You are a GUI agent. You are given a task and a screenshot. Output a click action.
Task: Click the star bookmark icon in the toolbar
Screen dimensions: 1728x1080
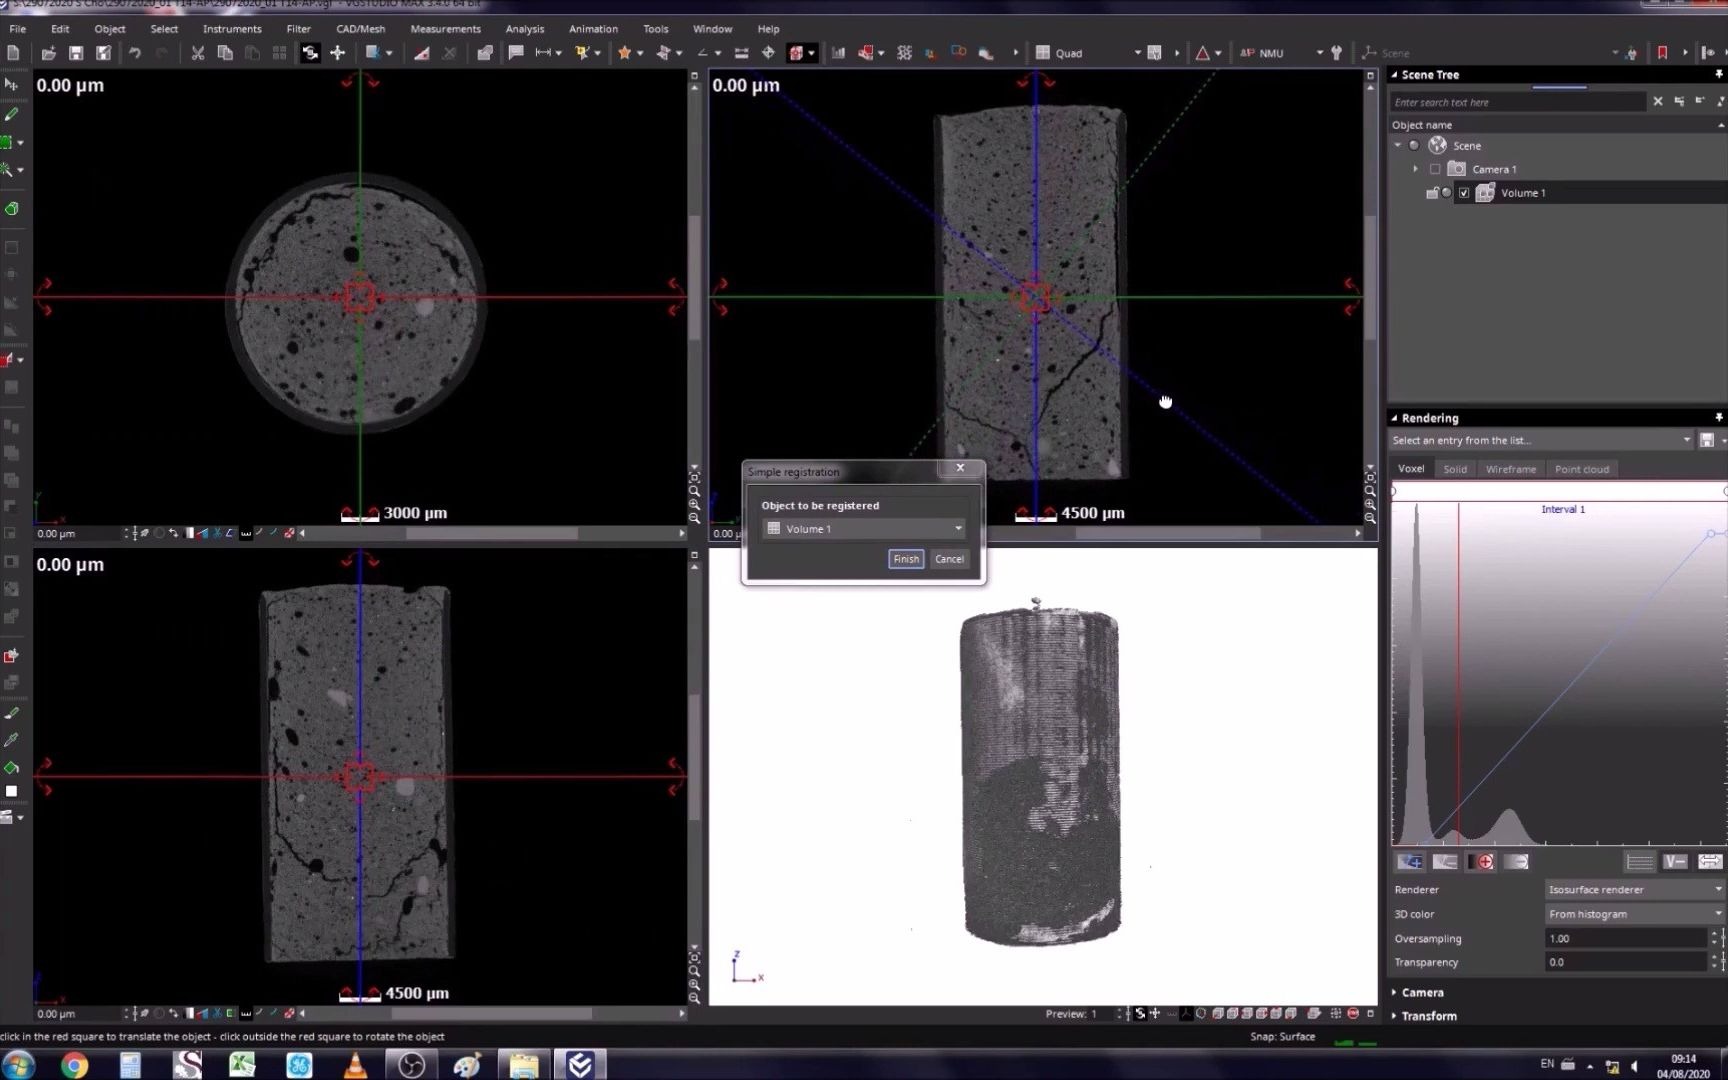coord(625,53)
